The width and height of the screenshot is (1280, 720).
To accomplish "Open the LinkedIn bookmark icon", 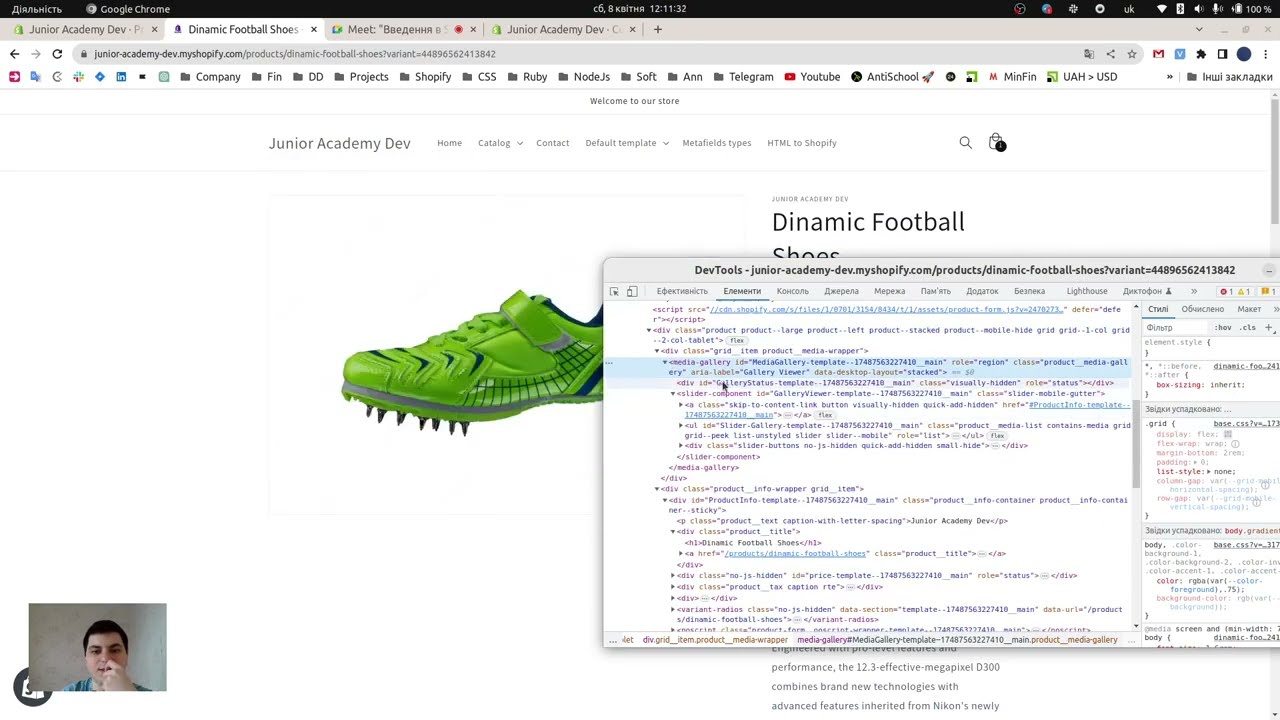I will [x=121, y=77].
